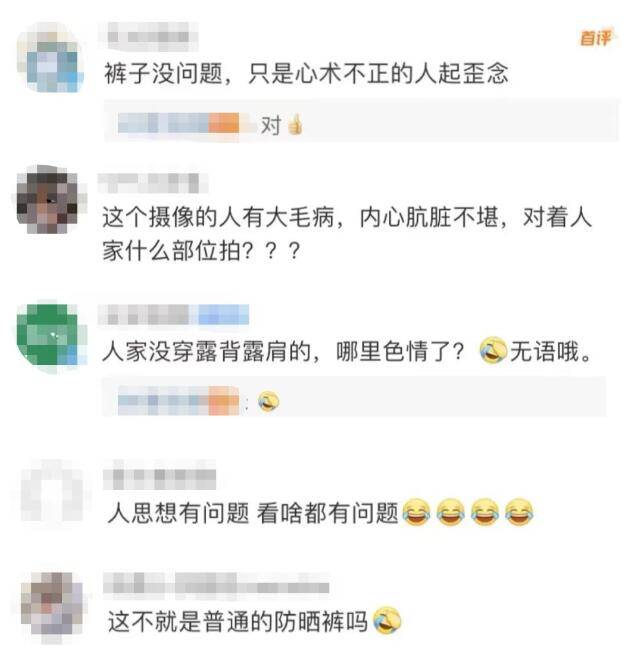The height and width of the screenshot is (656, 641).
Task: Select comment 这不就是普通的防晒裤吗
Action: (x=238, y=621)
